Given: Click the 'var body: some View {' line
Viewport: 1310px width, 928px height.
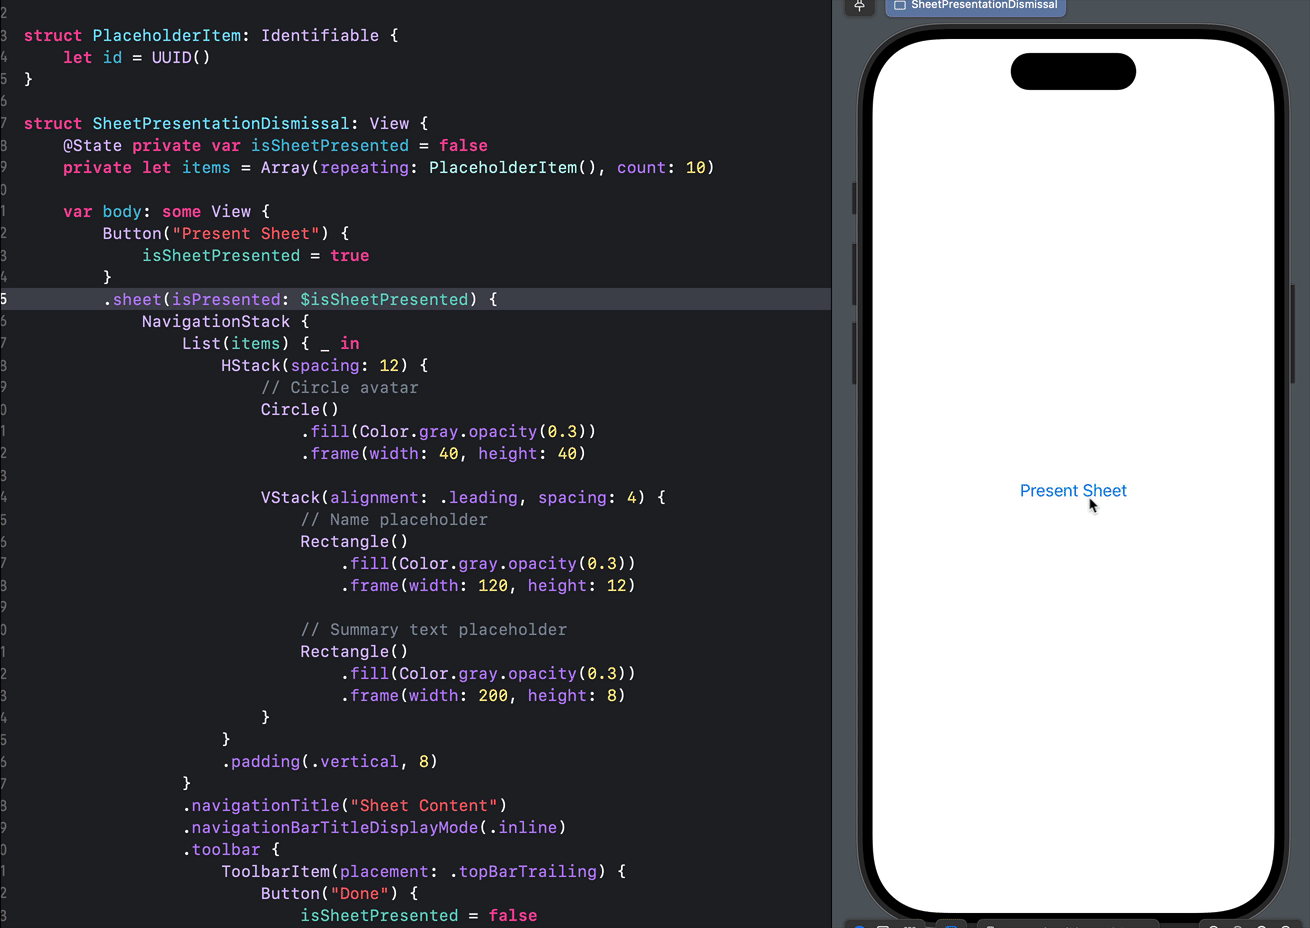Looking at the screenshot, I should [x=166, y=211].
